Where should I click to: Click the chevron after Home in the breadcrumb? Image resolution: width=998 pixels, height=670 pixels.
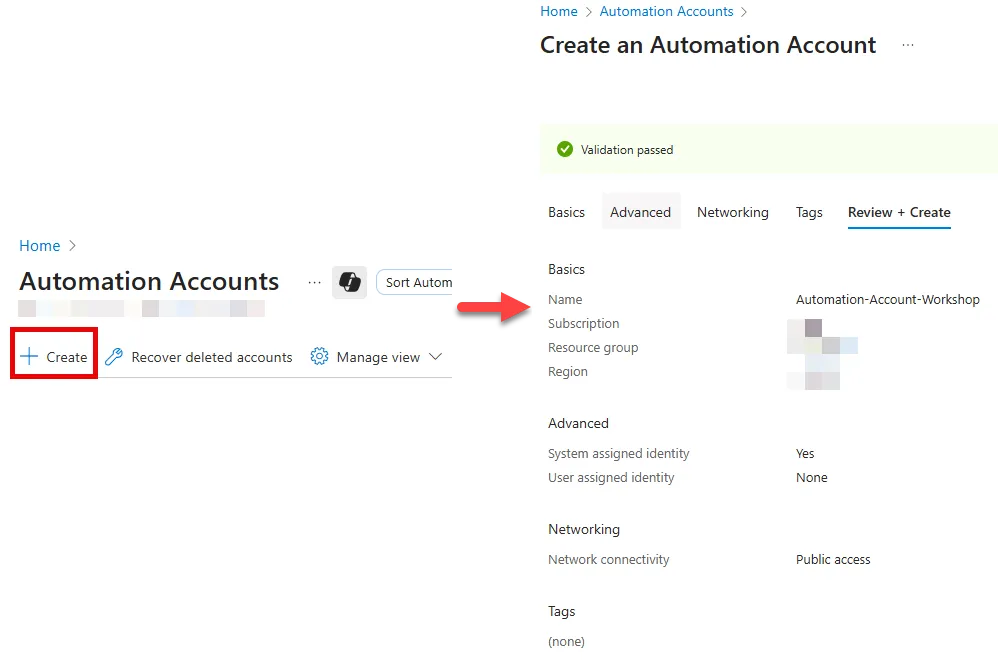[x=72, y=245]
